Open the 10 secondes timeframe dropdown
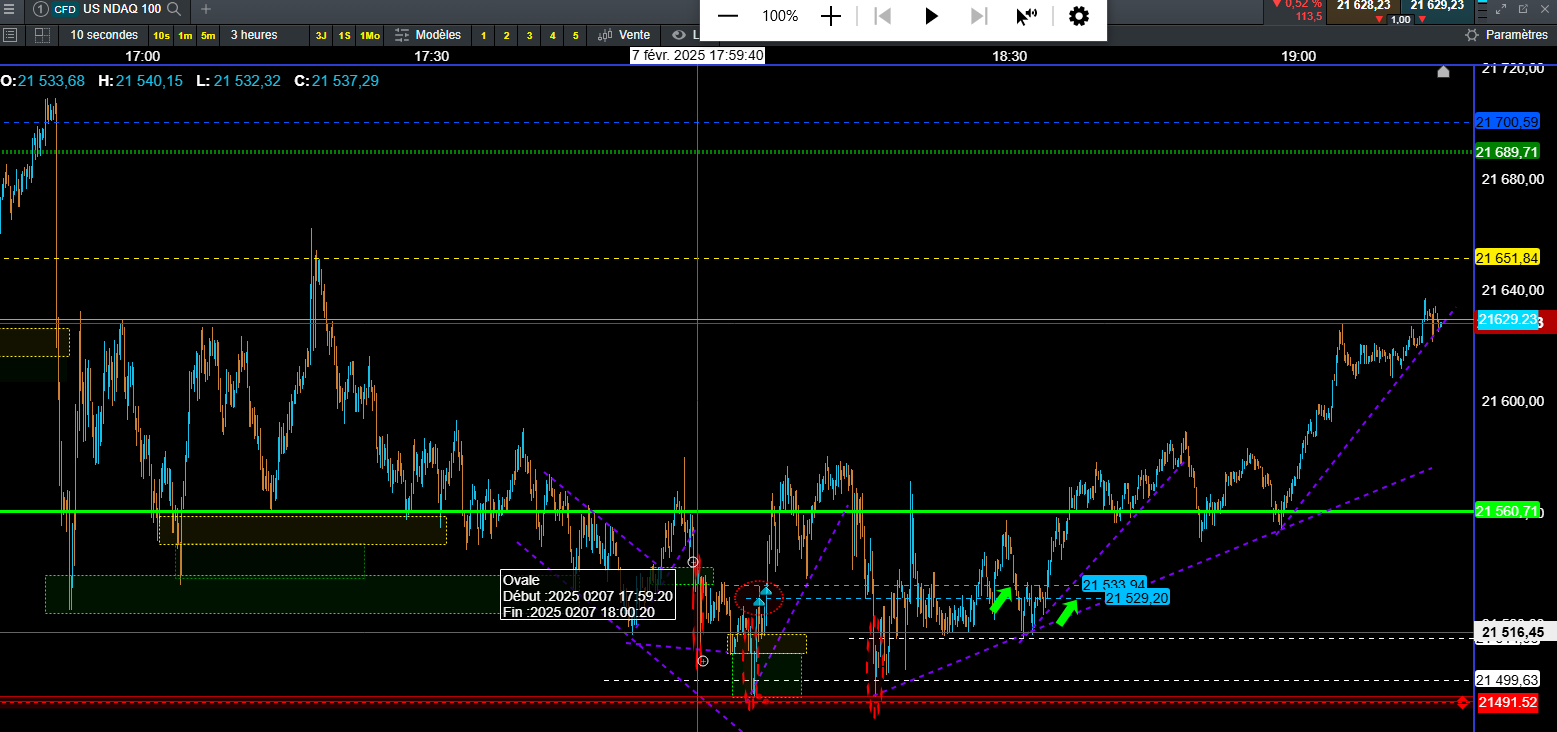 point(104,35)
